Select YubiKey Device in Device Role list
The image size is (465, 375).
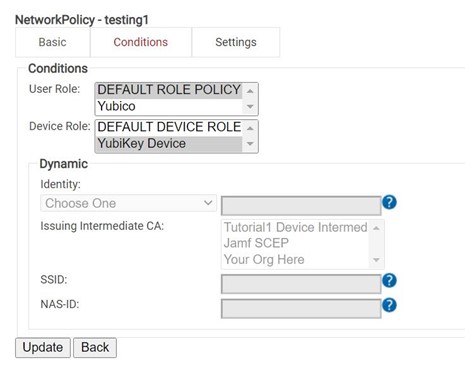(x=169, y=144)
